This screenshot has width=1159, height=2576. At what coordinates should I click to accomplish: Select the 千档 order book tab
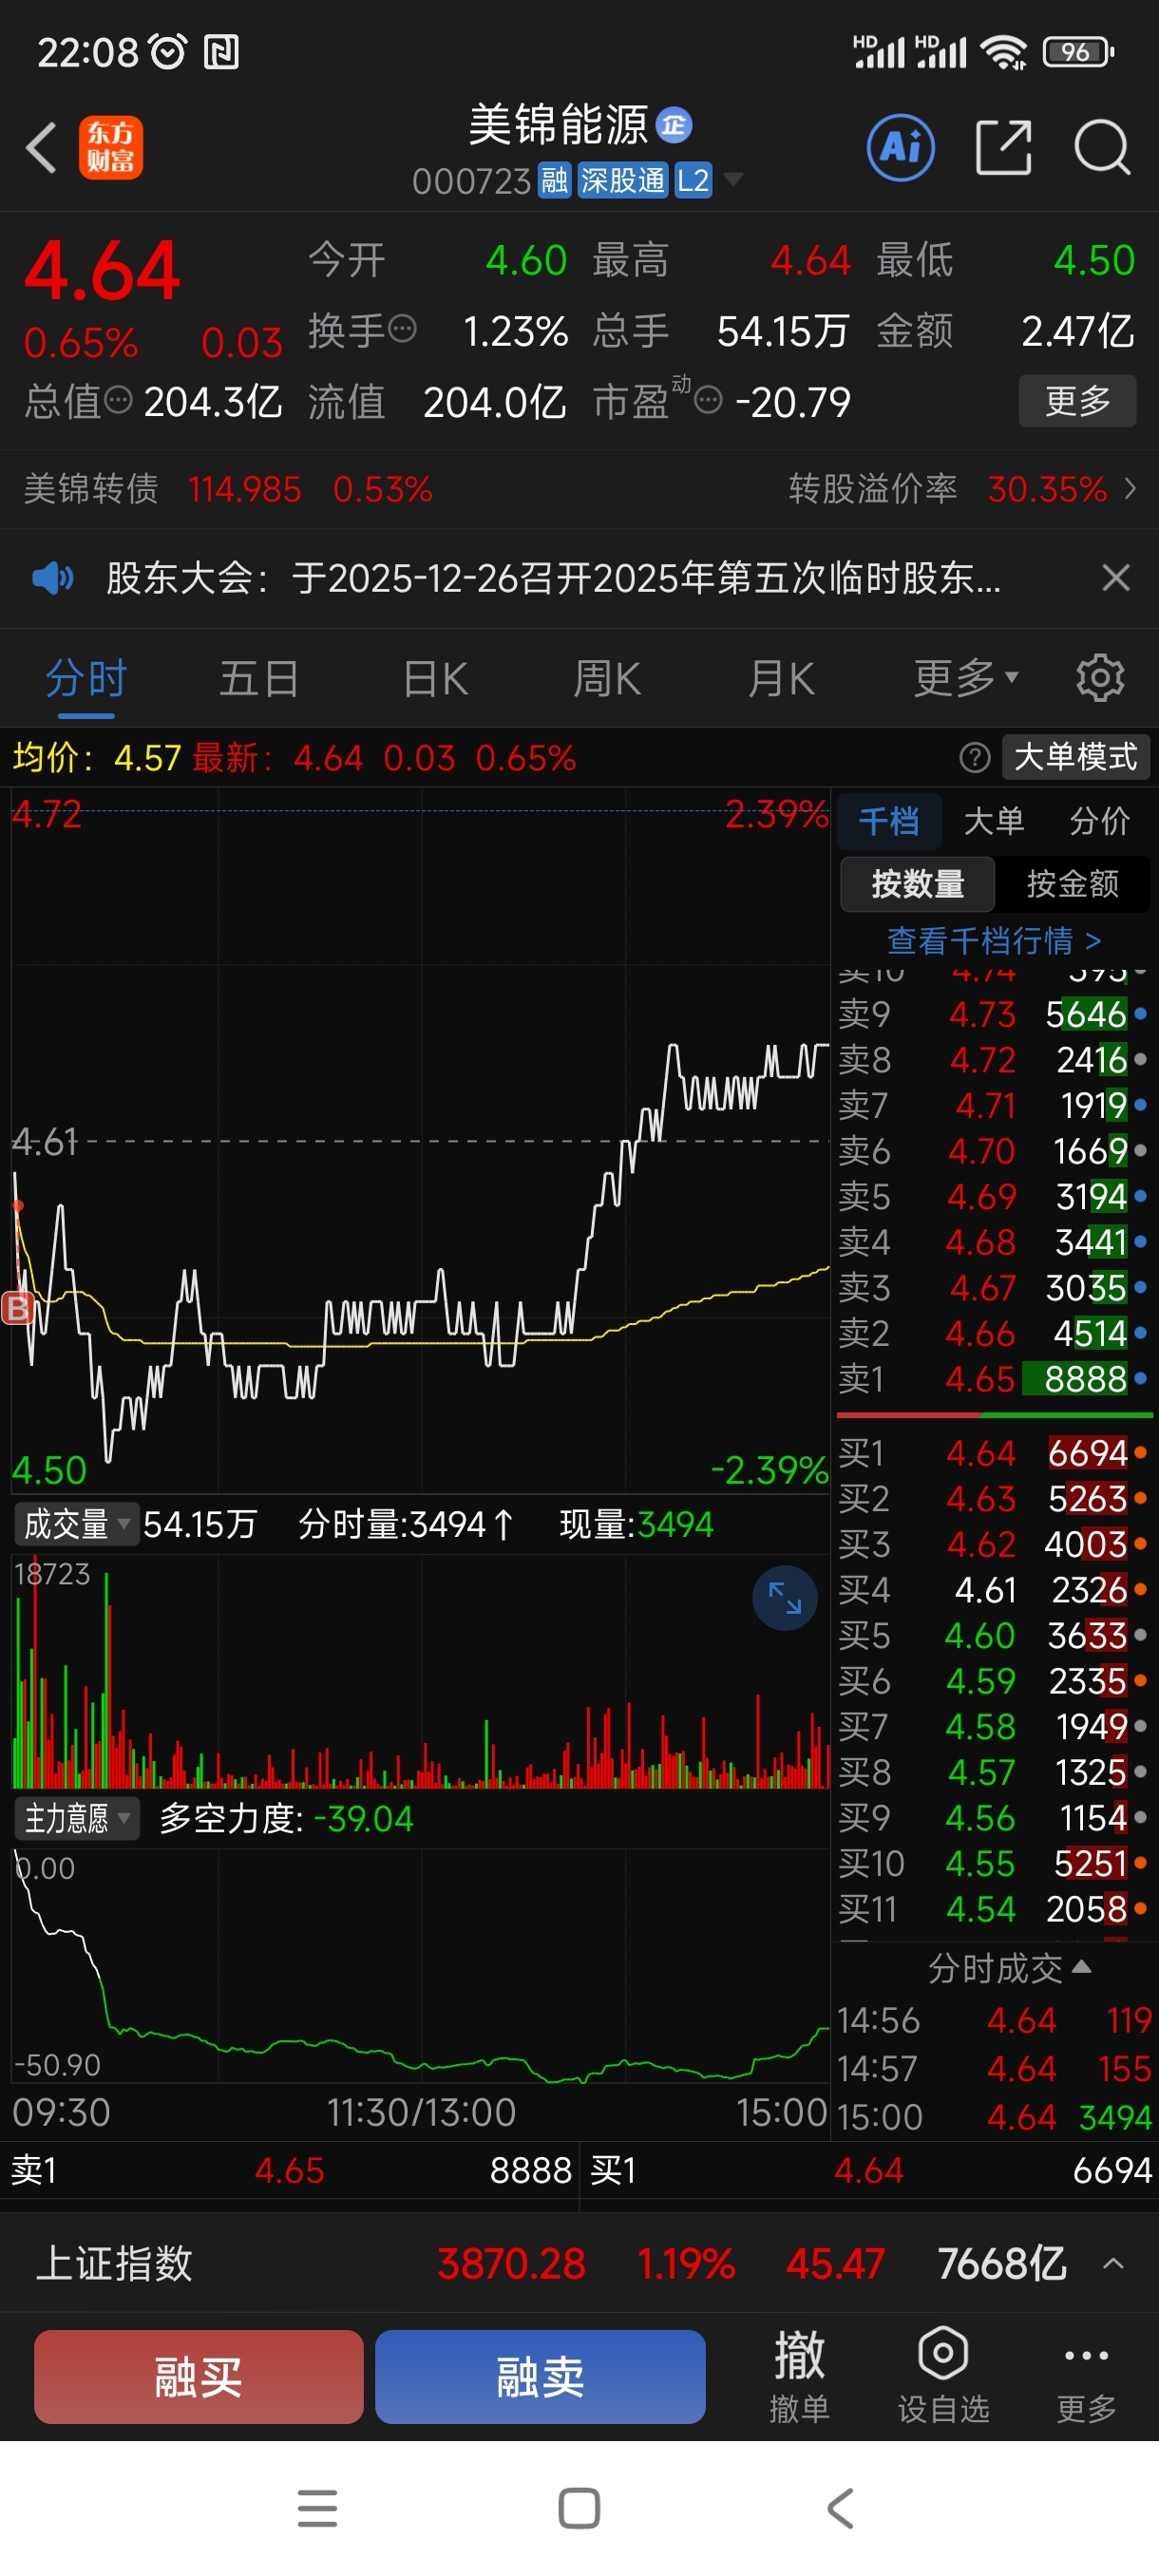coord(888,822)
